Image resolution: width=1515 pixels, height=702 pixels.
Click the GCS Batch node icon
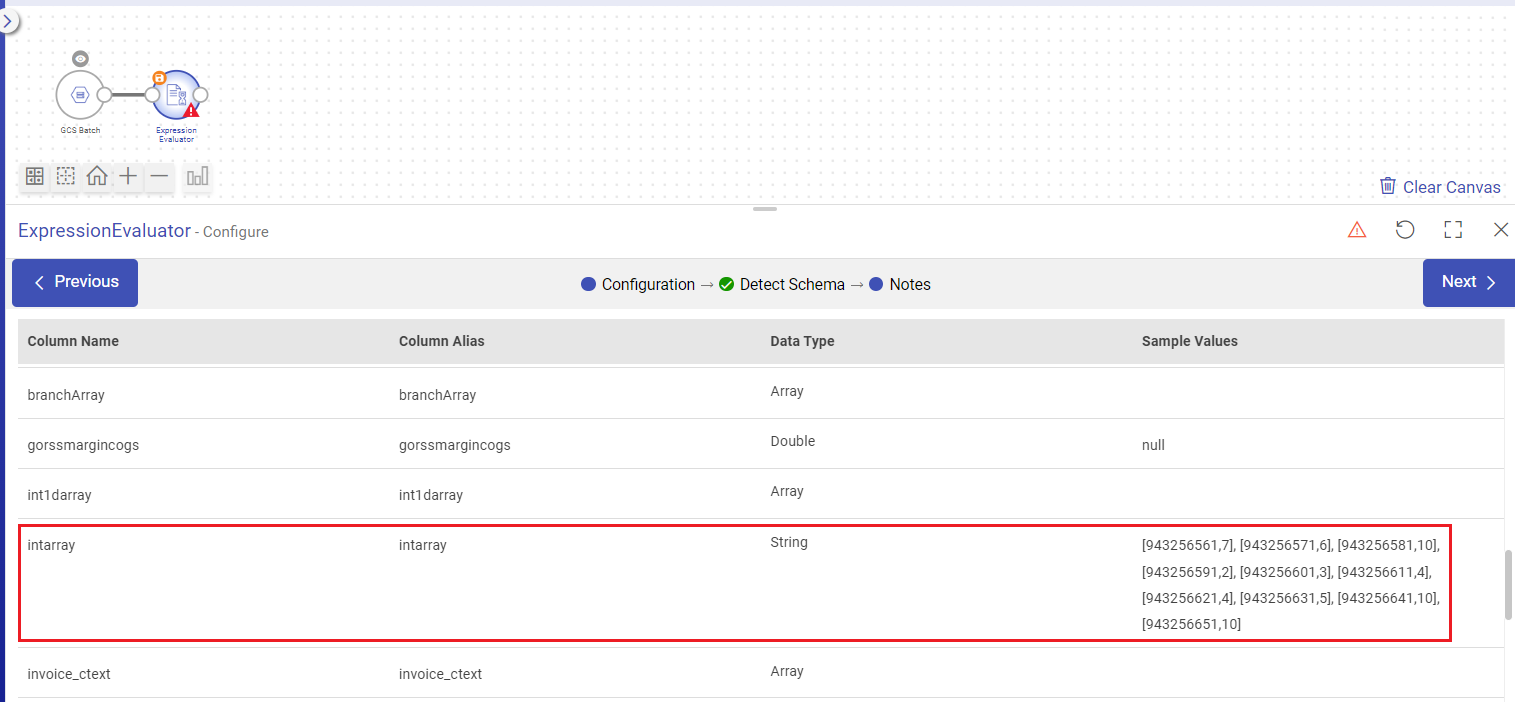point(80,95)
